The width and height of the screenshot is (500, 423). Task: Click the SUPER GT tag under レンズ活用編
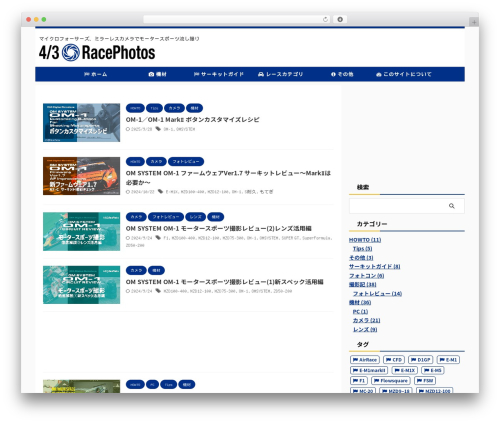click(x=290, y=238)
